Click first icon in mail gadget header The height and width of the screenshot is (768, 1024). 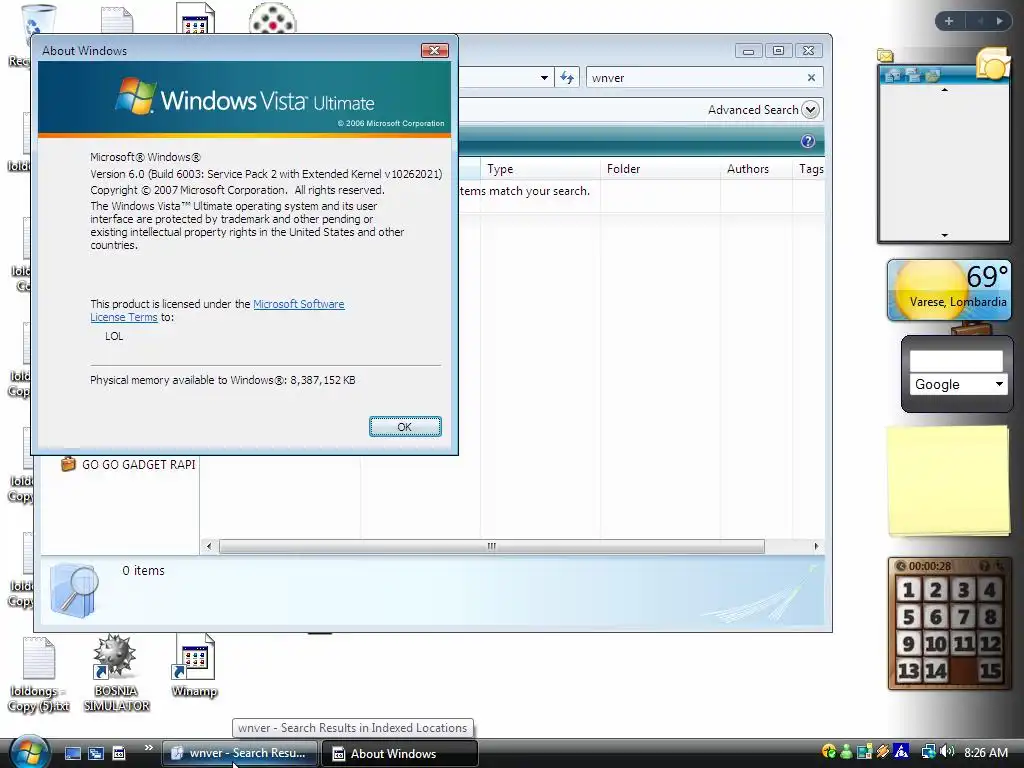(x=893, y=75)
